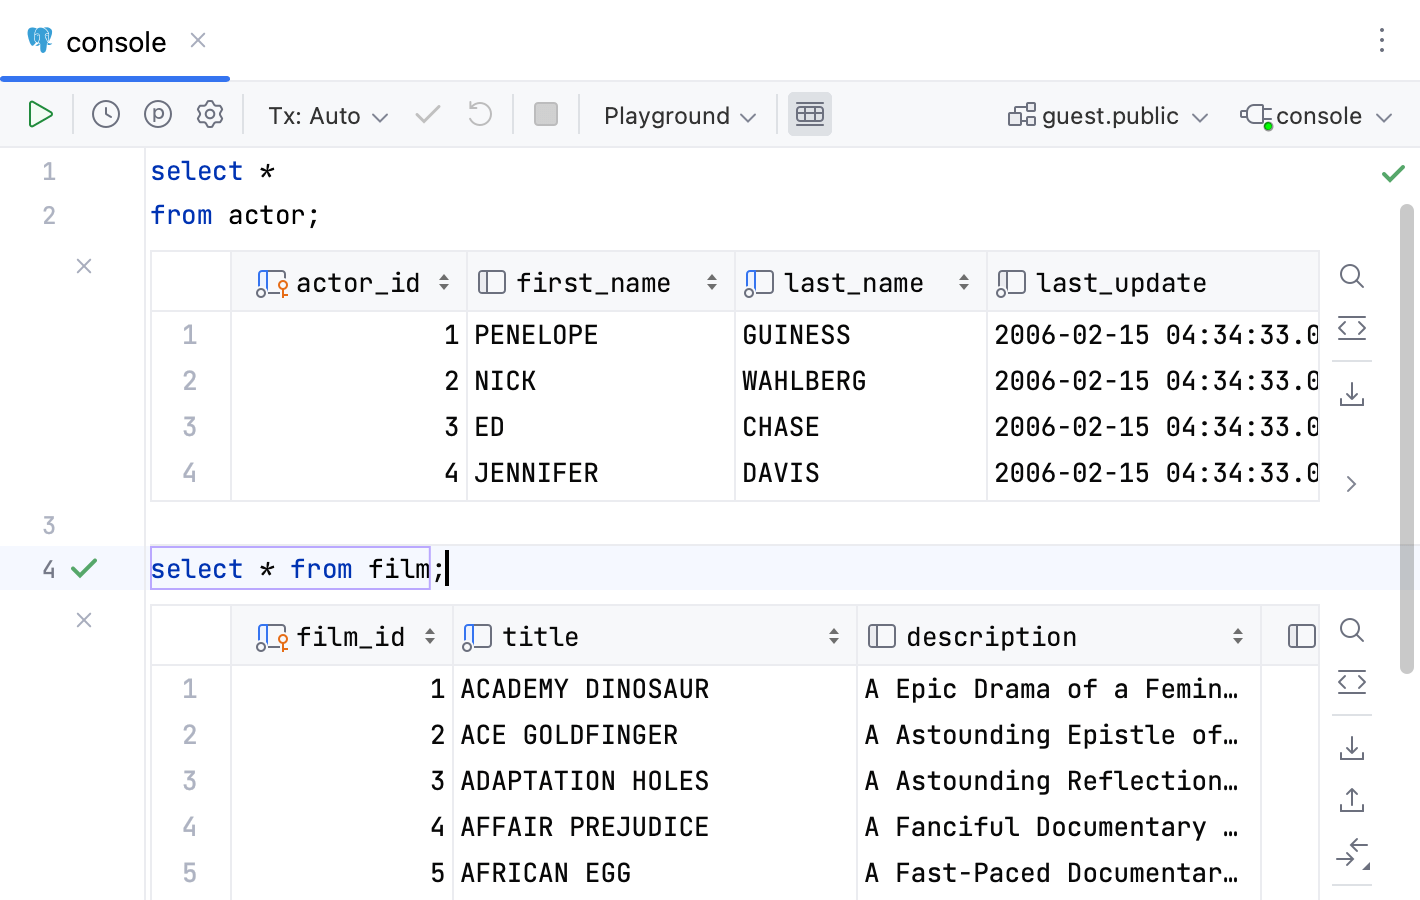Image resolution: width=1420 pixels, height=900 pixels.
Task: Open the Tx: Auto transaction dropdown
Action: [327, 115]
